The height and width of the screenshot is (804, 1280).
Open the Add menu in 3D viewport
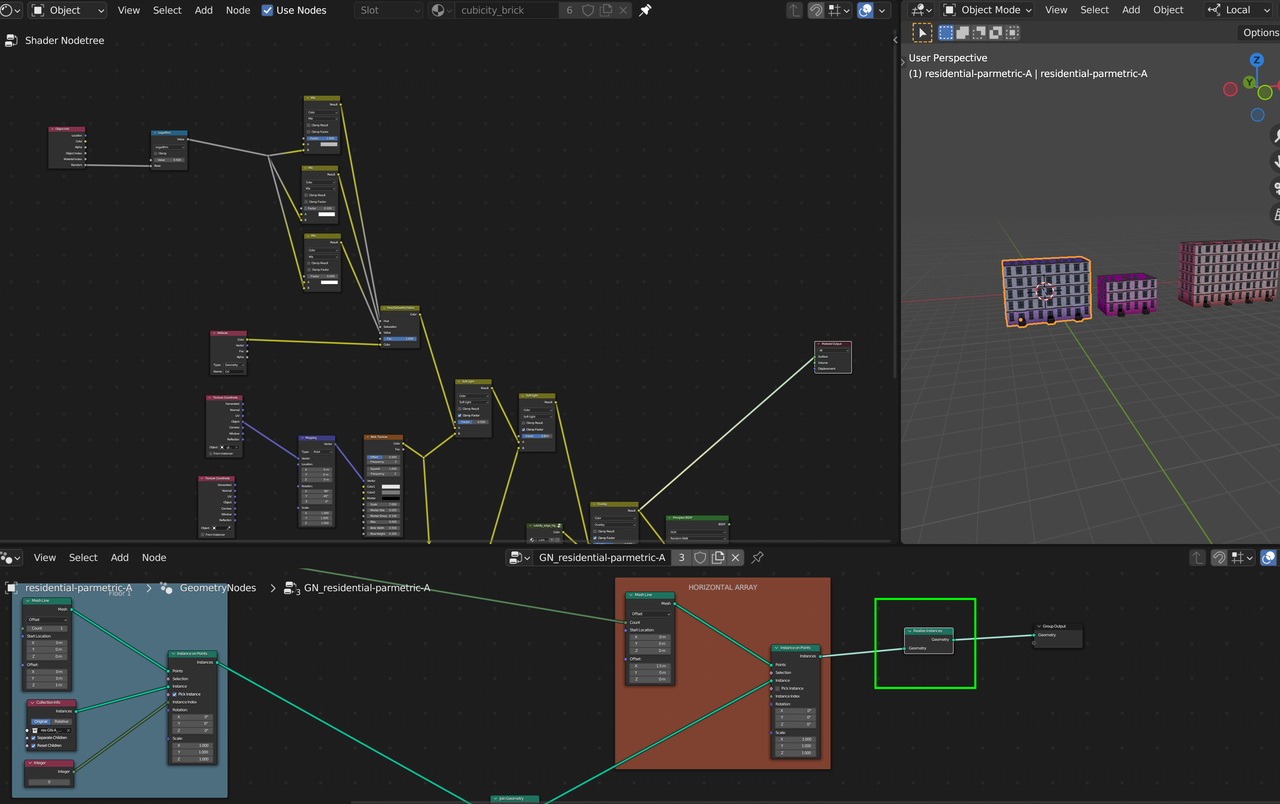point(1131,10)
